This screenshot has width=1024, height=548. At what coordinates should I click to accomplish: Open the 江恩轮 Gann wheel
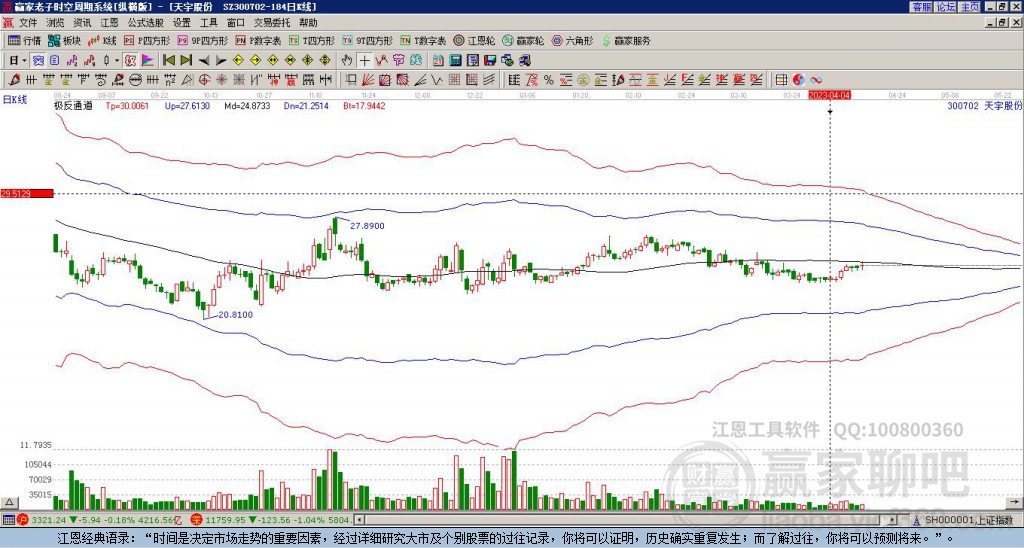(x=474, y=40)
